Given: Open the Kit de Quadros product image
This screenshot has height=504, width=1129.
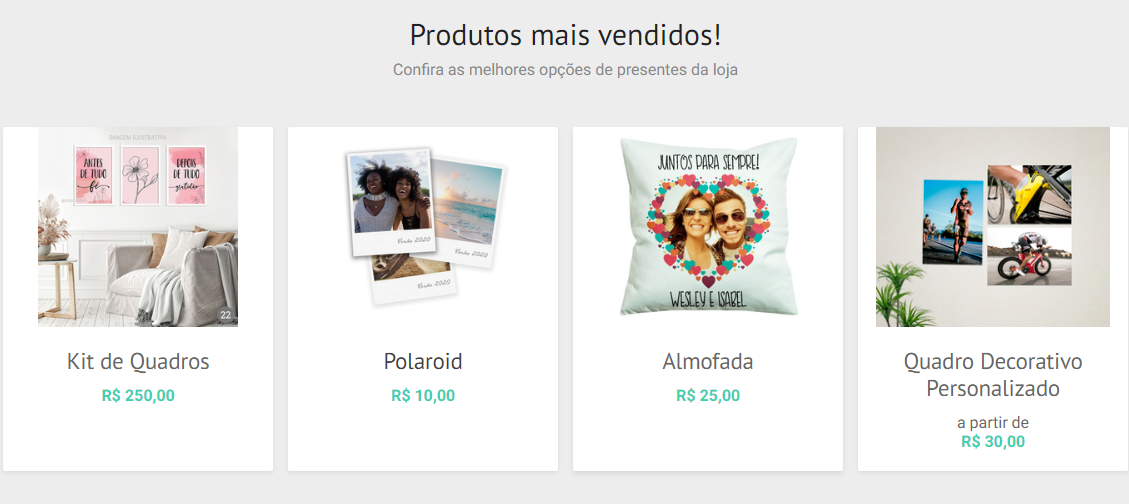Looking at the screenshot, I should coord(138,227).
